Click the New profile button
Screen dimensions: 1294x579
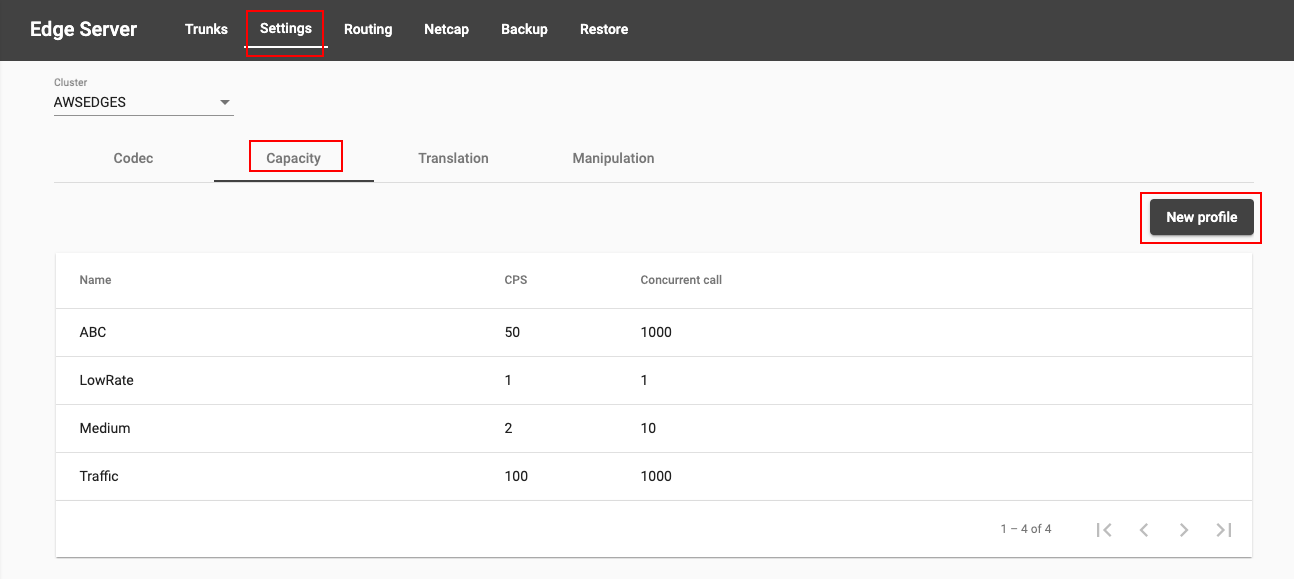[x=1202, y=217]
